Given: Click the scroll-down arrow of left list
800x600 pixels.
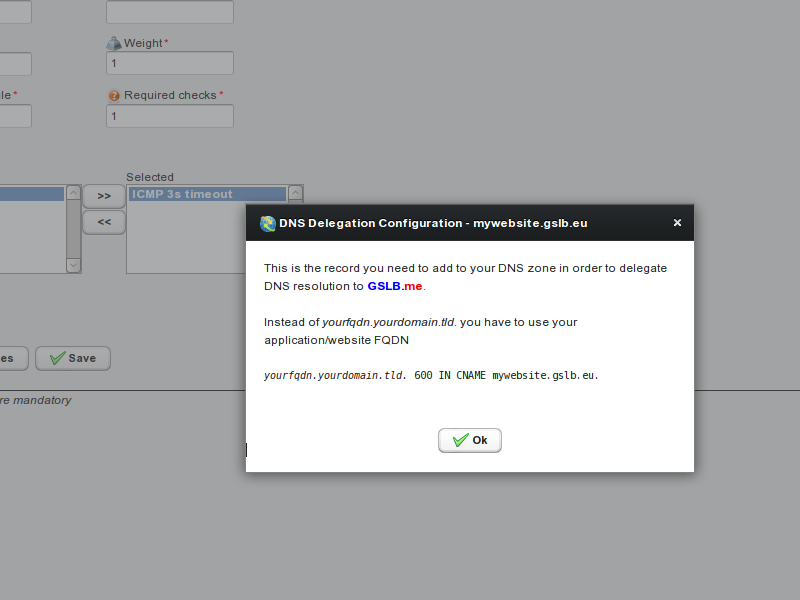Looking at the screenshot, I should point(73,265).
